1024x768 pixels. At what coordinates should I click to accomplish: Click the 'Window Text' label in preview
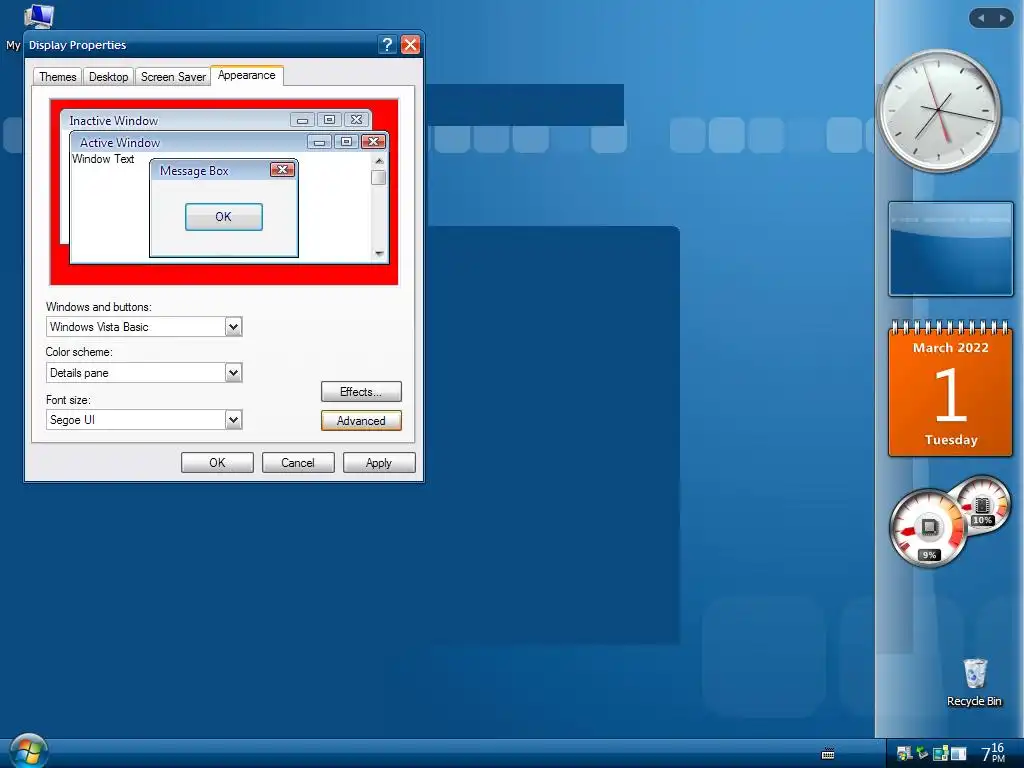[103, 159]
